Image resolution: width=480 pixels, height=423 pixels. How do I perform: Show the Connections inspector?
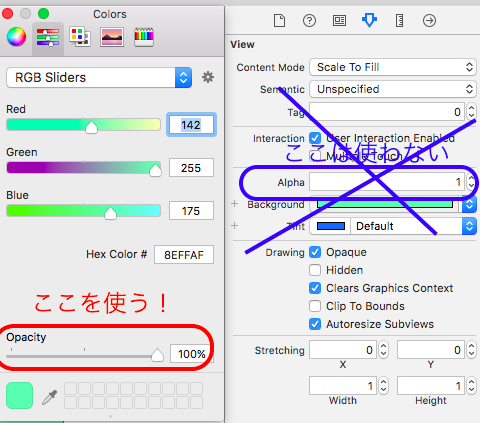coord(429,21)
